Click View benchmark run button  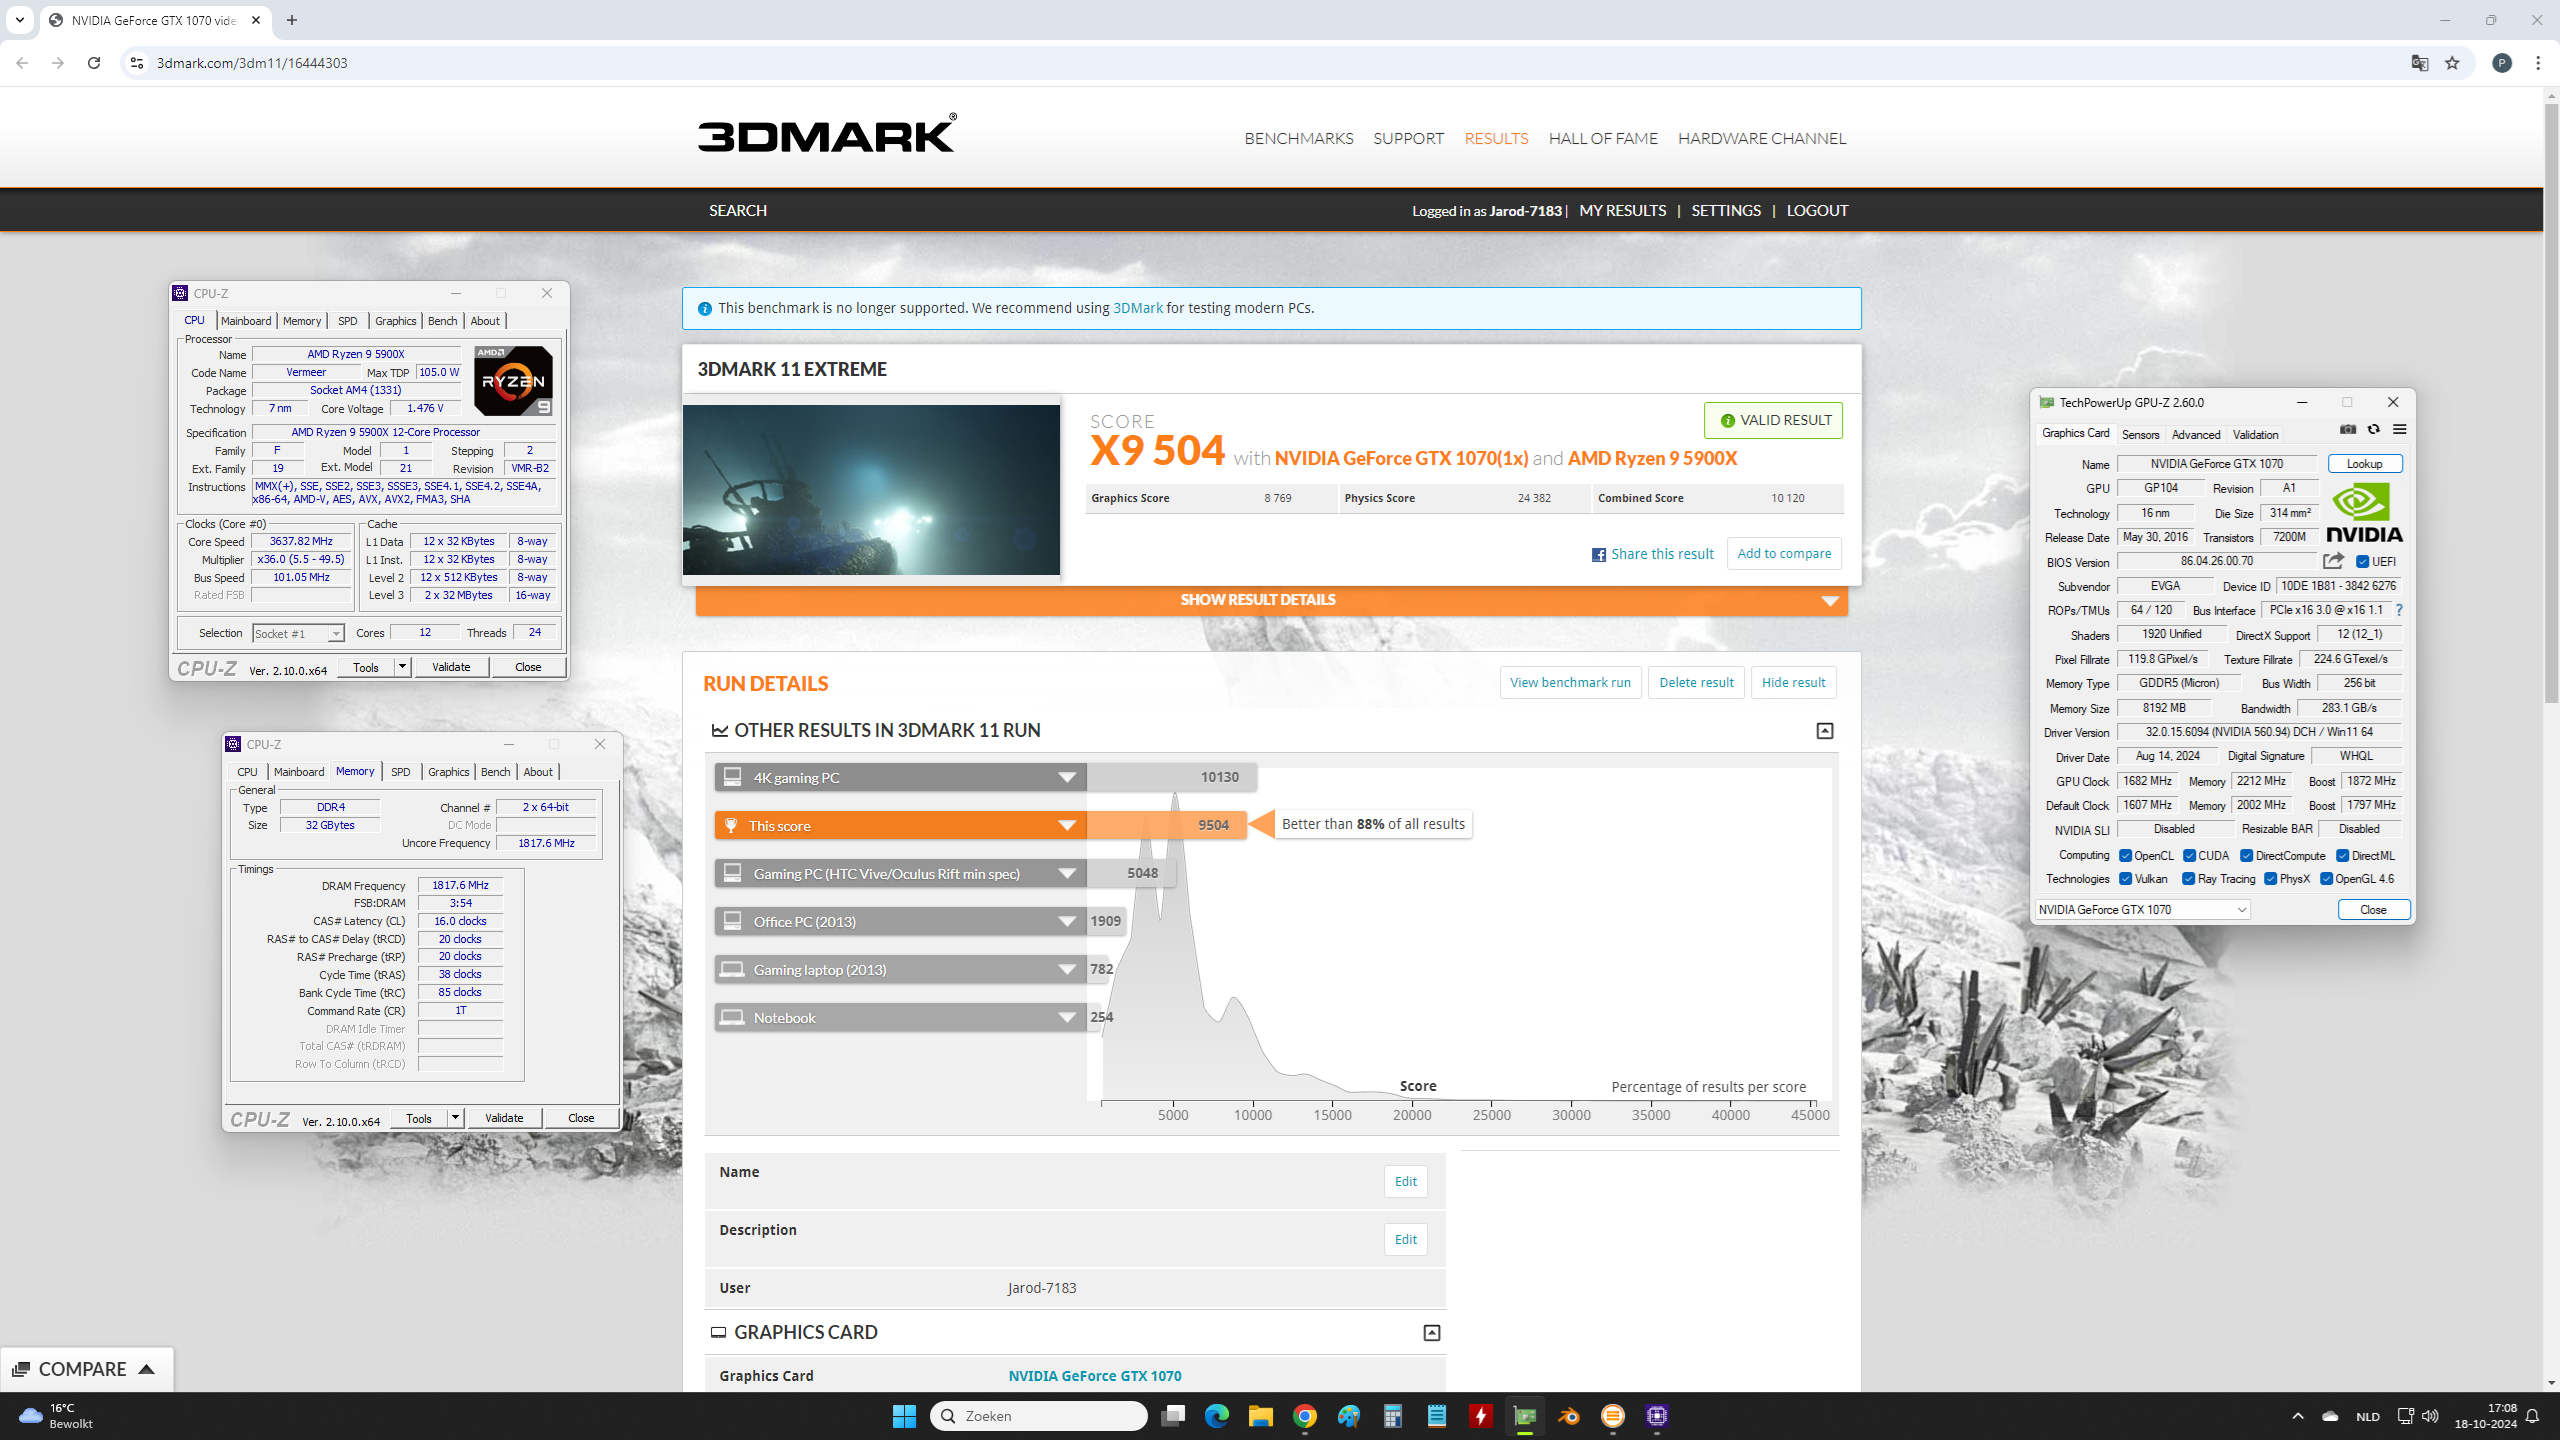pos(1570,683)
